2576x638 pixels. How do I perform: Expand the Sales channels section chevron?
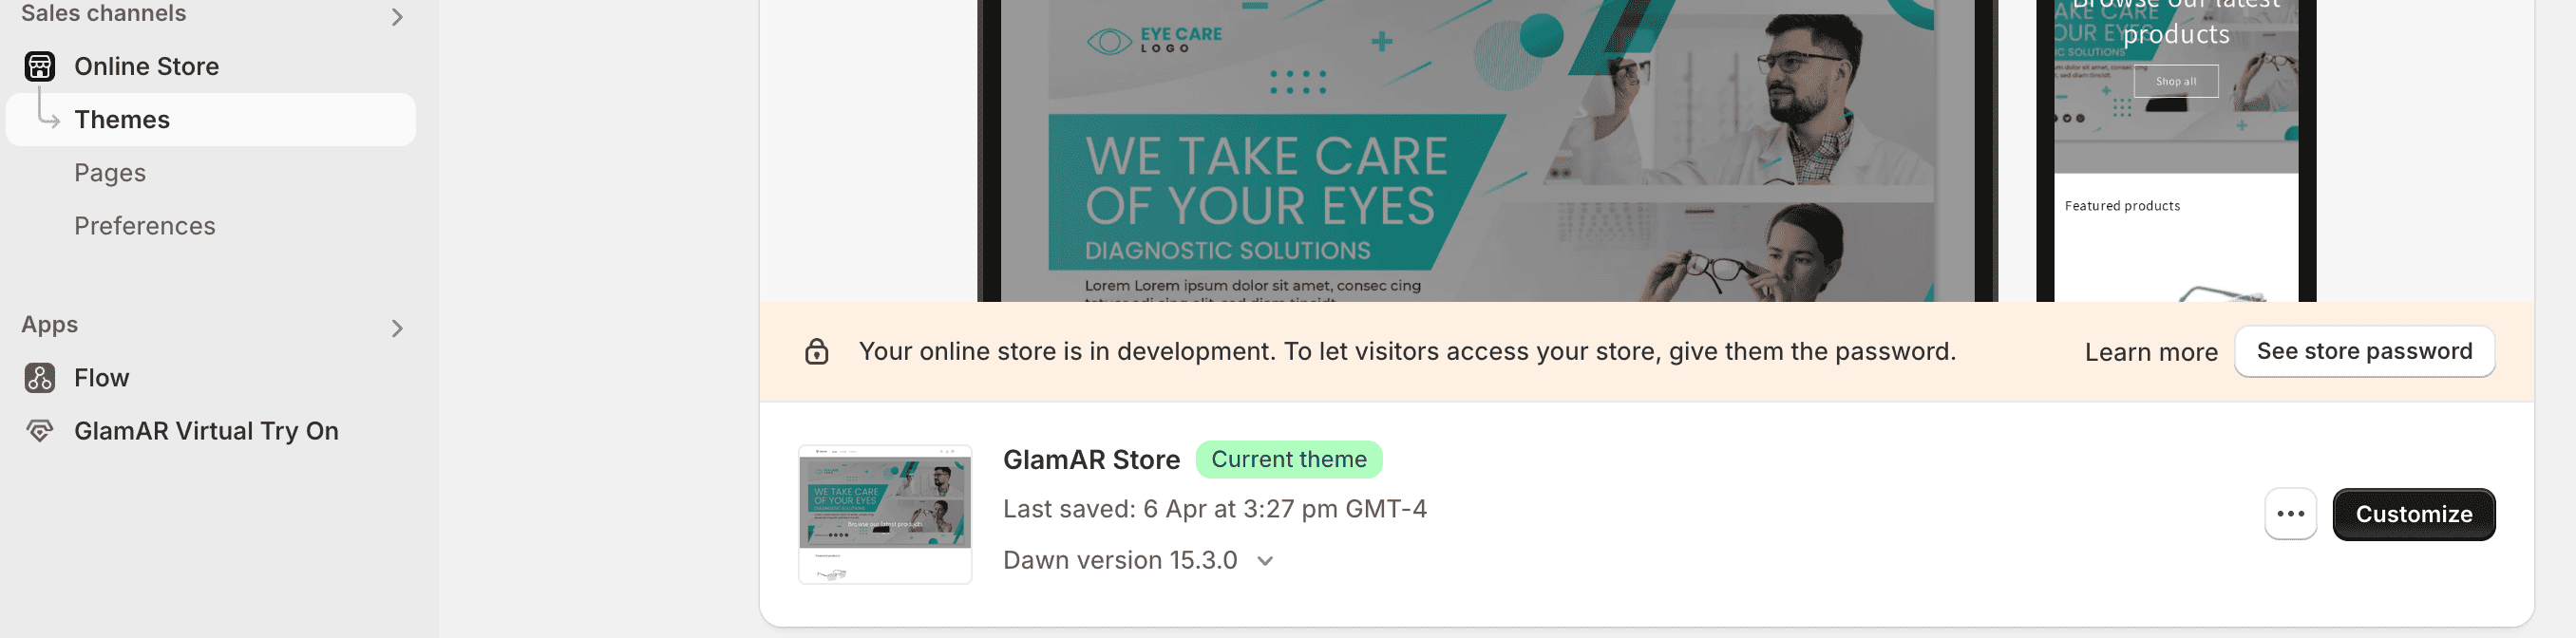coord(397,17)
